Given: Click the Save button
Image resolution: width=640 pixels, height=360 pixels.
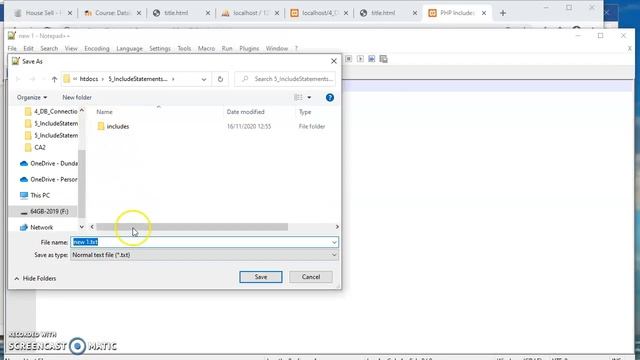Looking at the screenshot, I should tap(261, 277).
